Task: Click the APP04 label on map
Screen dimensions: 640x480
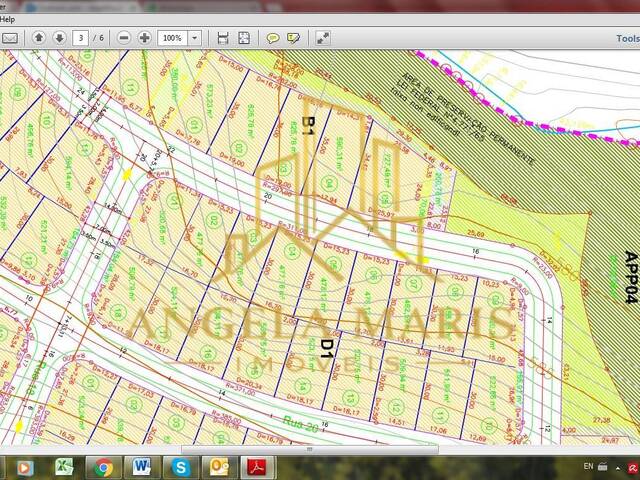Action: click(x=631, y=277)
